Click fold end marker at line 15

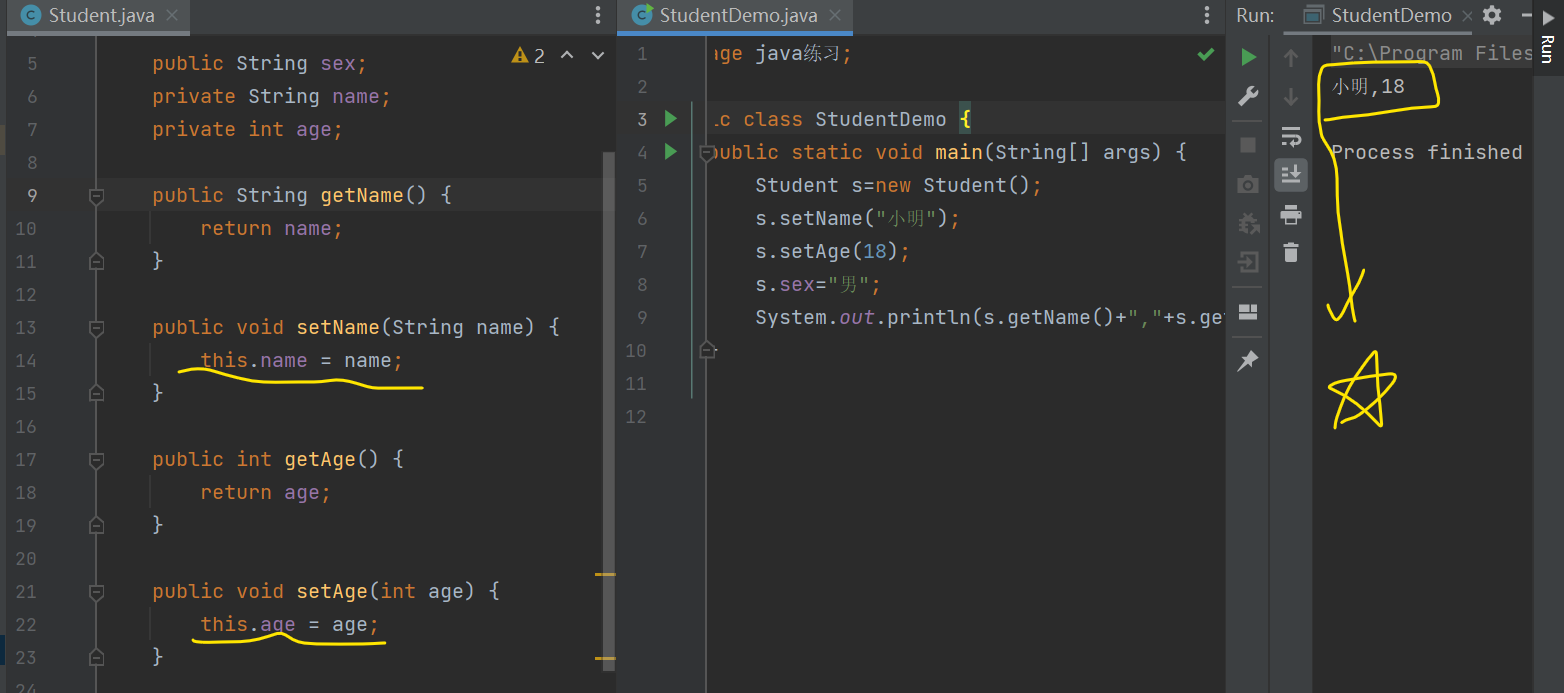(97, 393)
